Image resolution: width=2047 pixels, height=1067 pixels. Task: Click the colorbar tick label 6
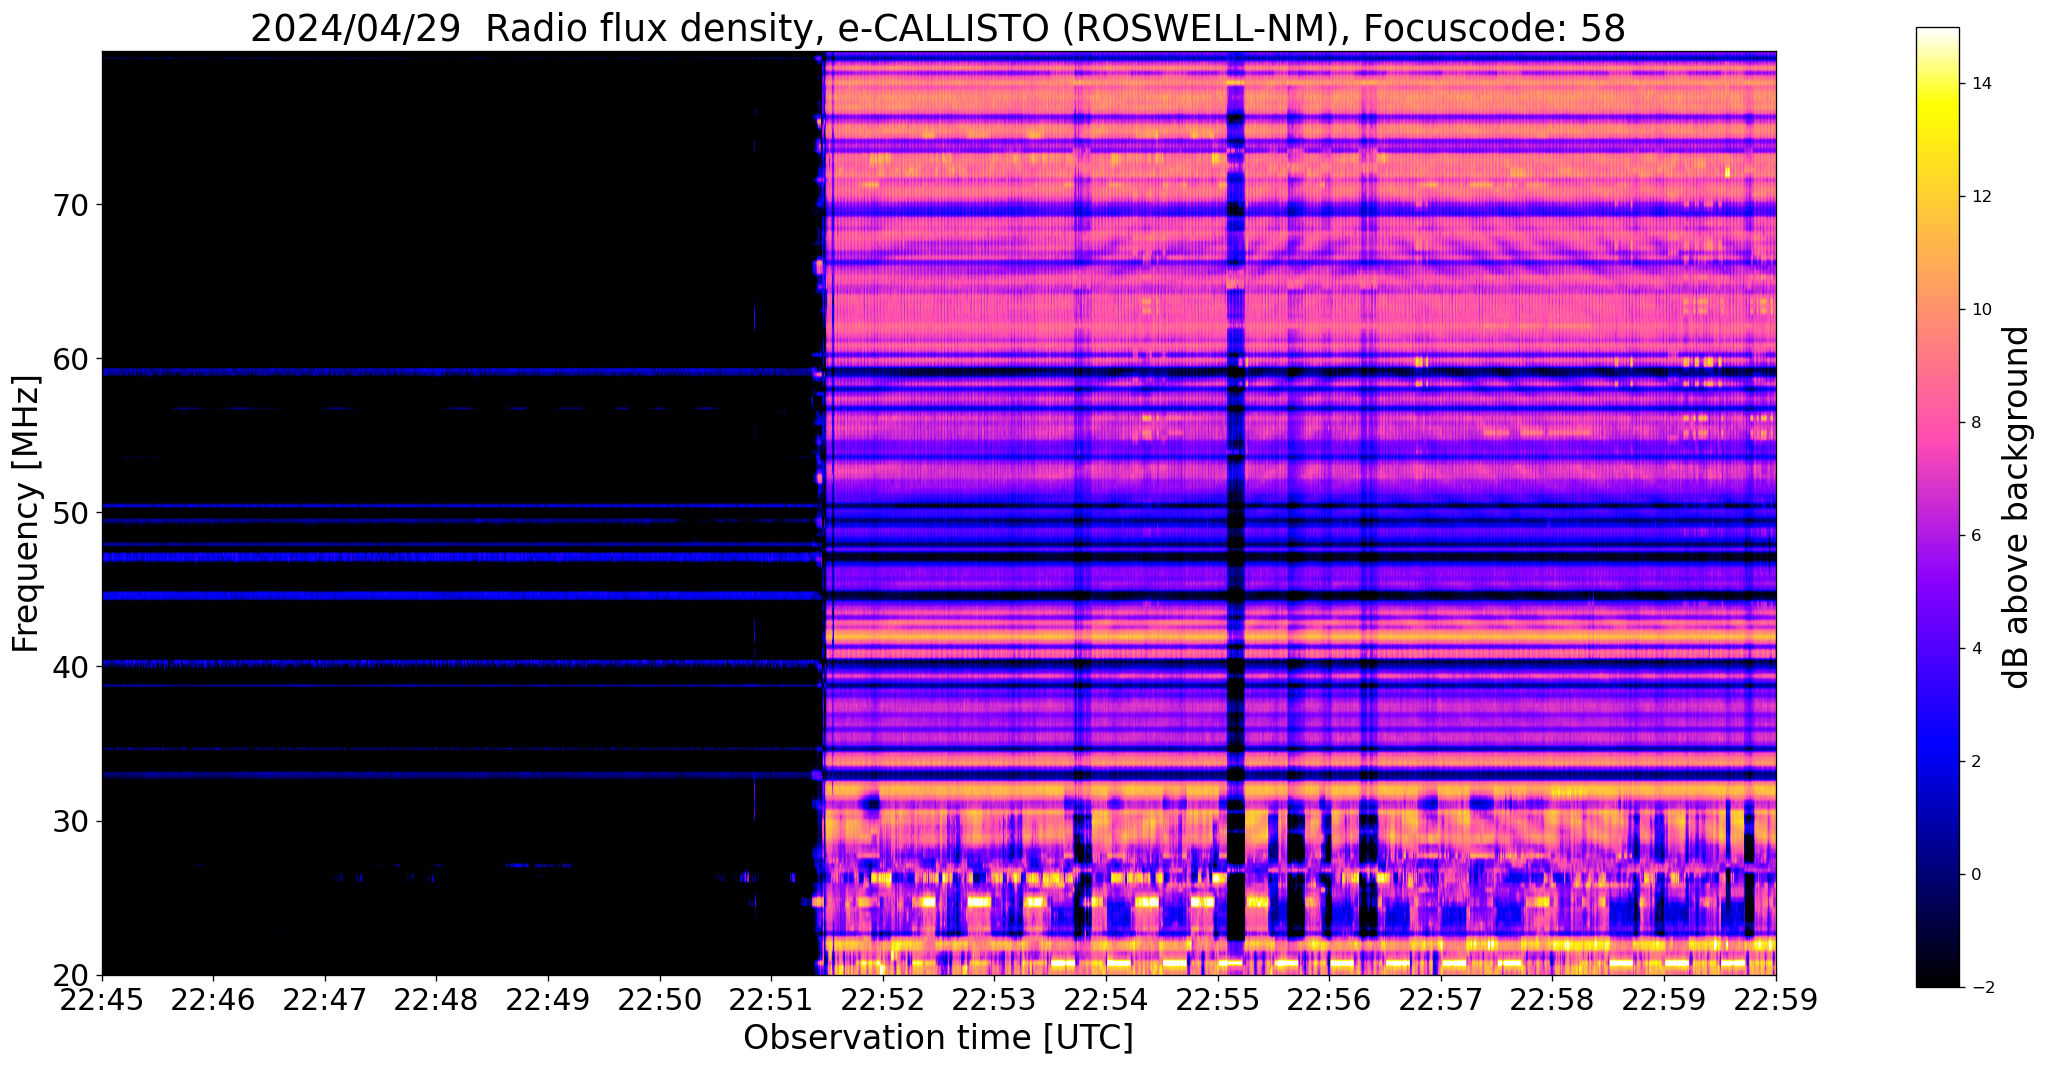[1975, 536]
